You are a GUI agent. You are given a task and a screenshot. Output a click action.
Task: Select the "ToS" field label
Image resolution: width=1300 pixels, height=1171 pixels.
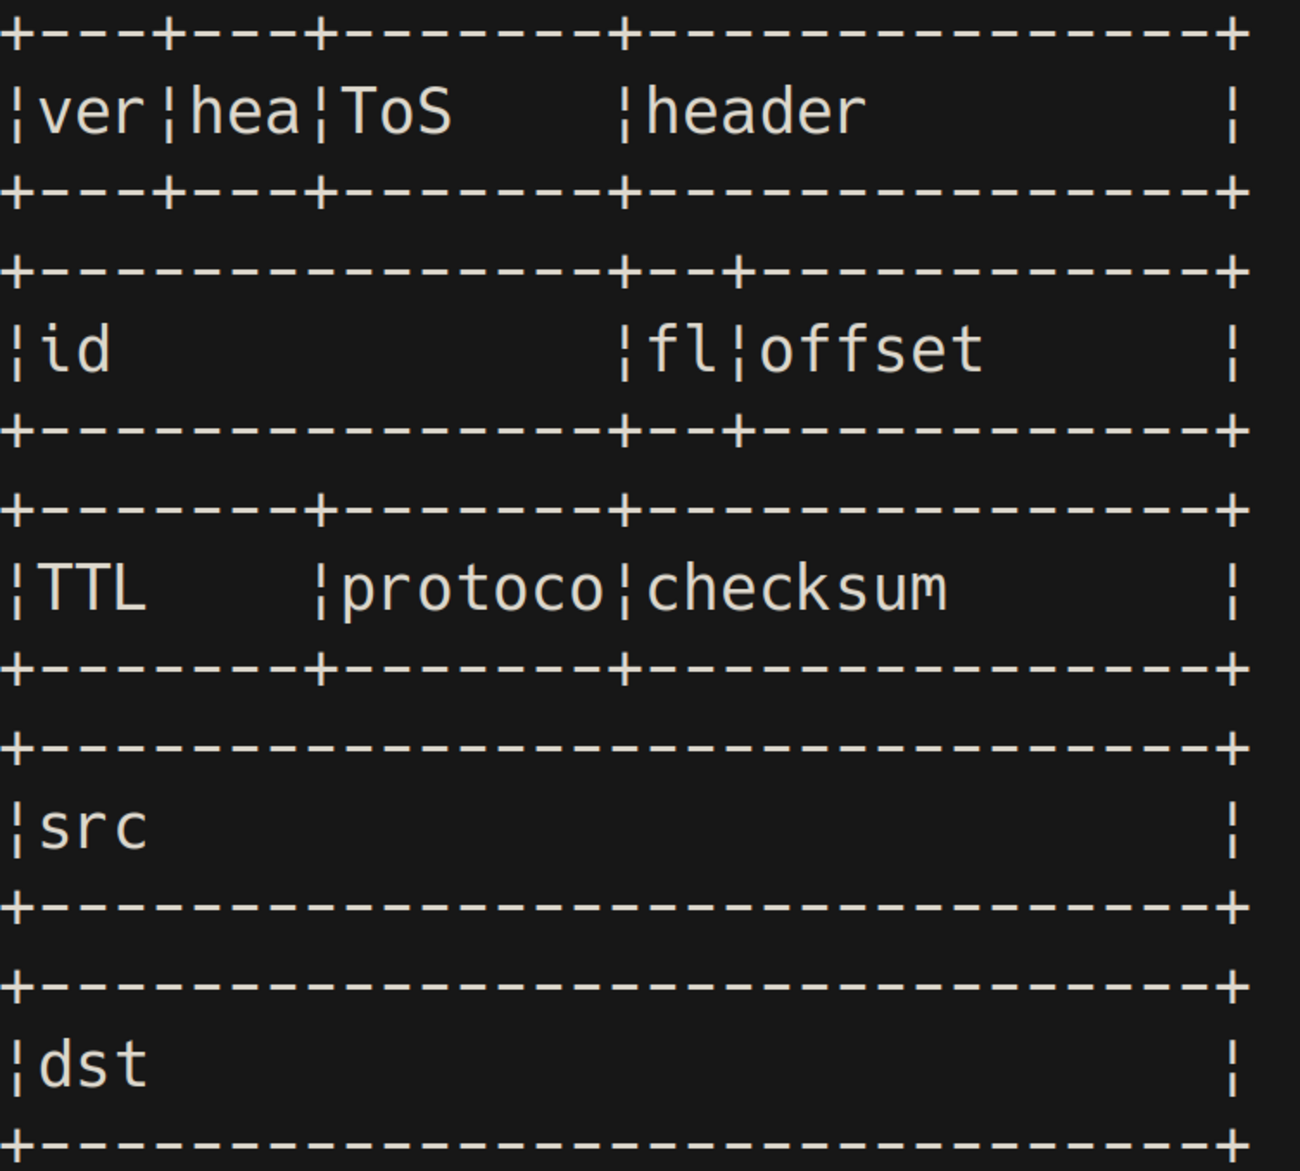point(396,113)
